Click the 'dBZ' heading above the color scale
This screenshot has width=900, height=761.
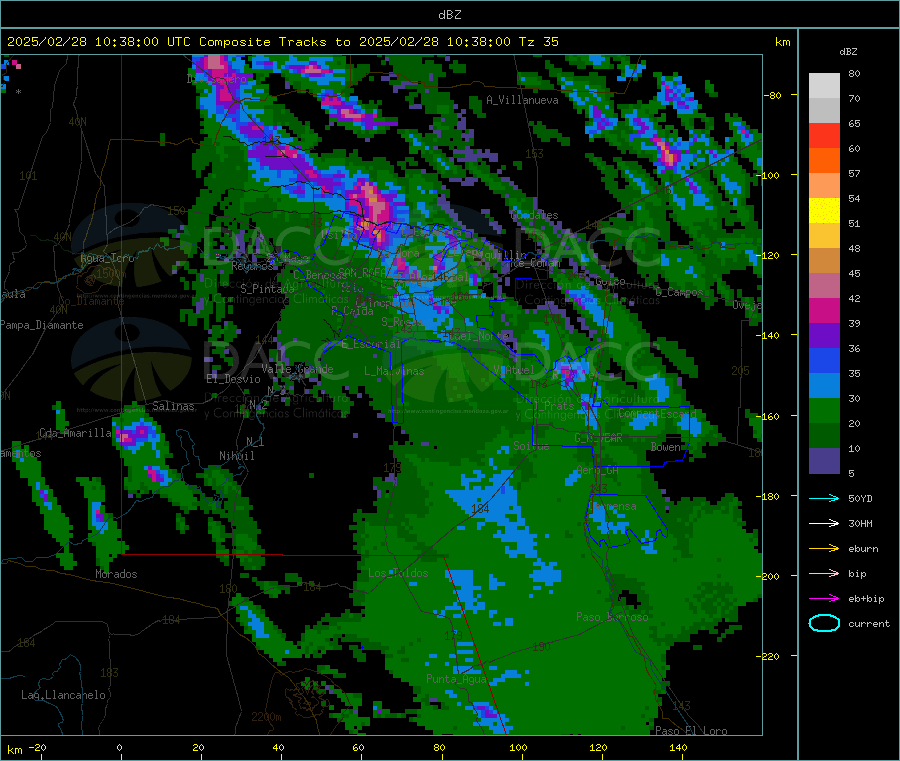(848, 51)
